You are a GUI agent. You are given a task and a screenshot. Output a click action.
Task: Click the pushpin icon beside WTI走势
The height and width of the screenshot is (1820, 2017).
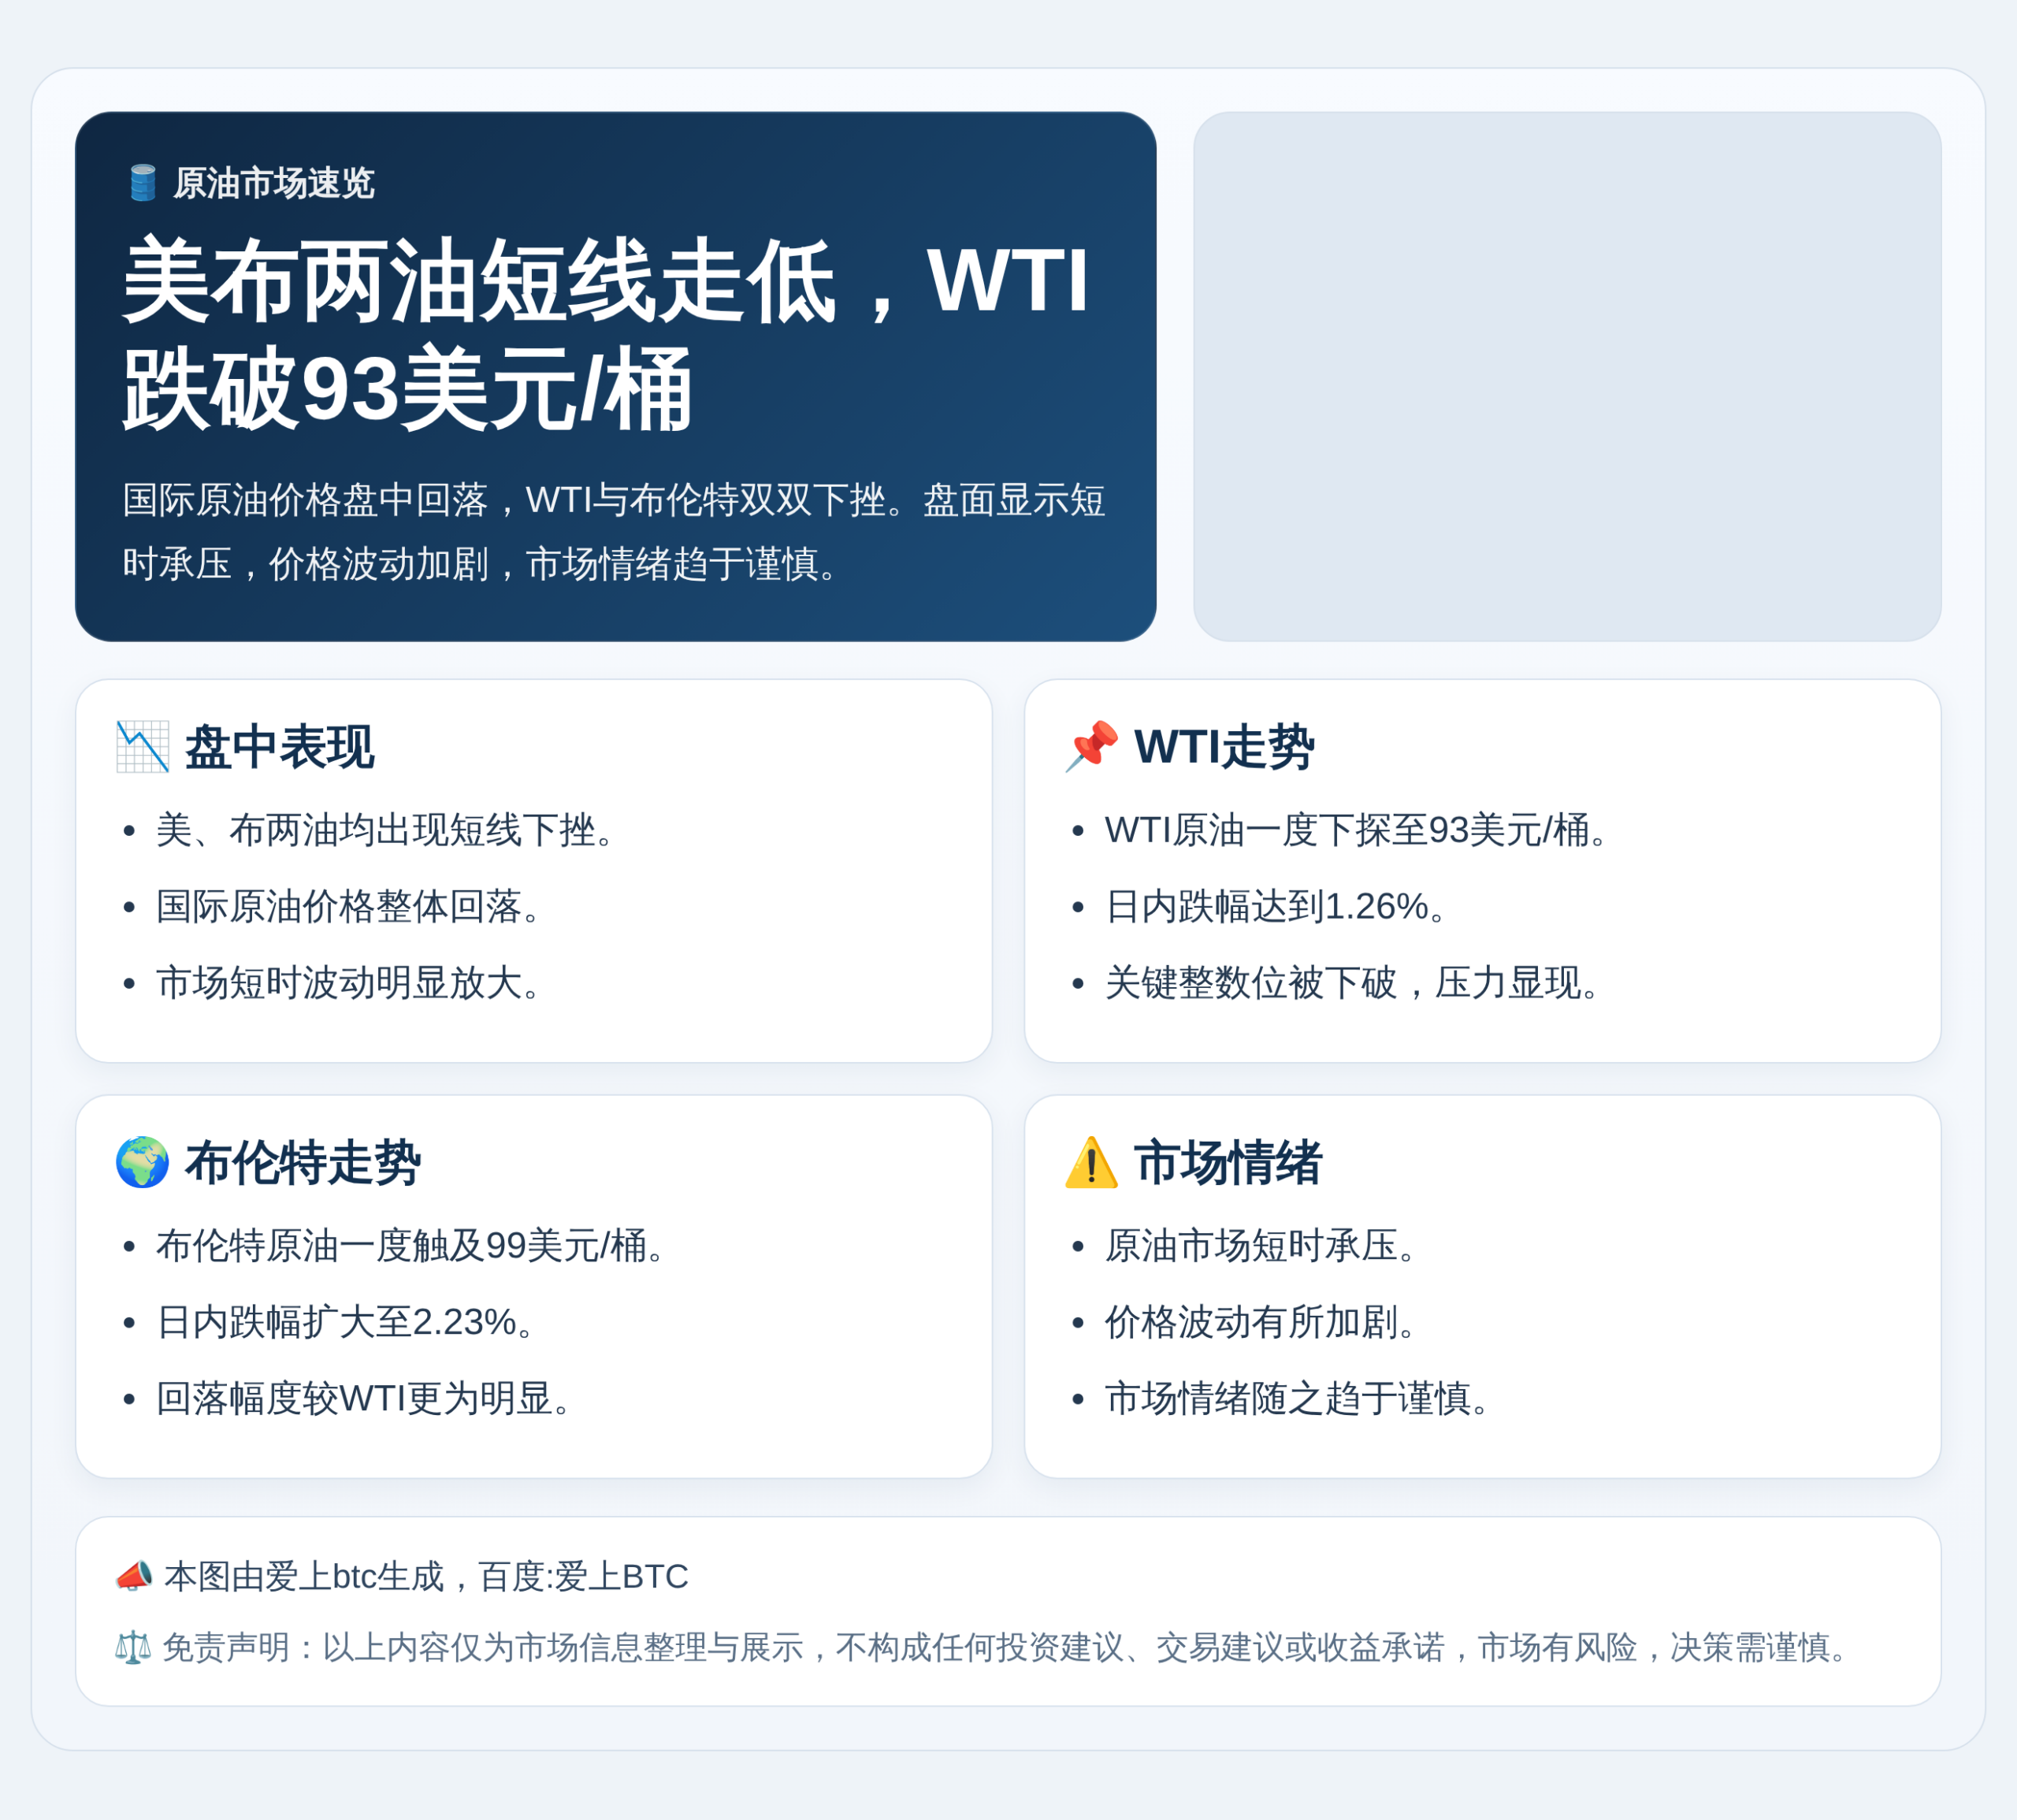[1091, 747]
